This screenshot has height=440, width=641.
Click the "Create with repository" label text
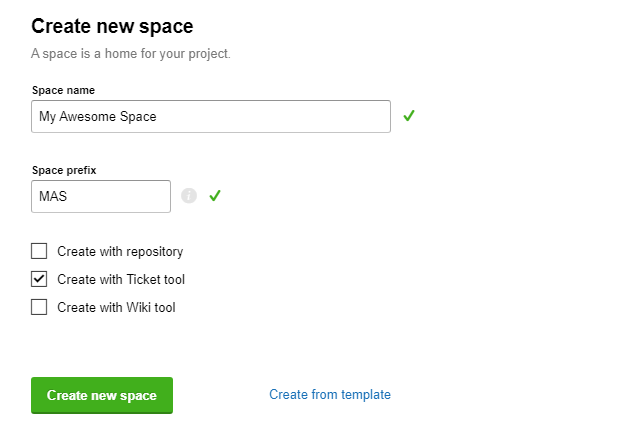pyautogui.click(x=120, y=252)
